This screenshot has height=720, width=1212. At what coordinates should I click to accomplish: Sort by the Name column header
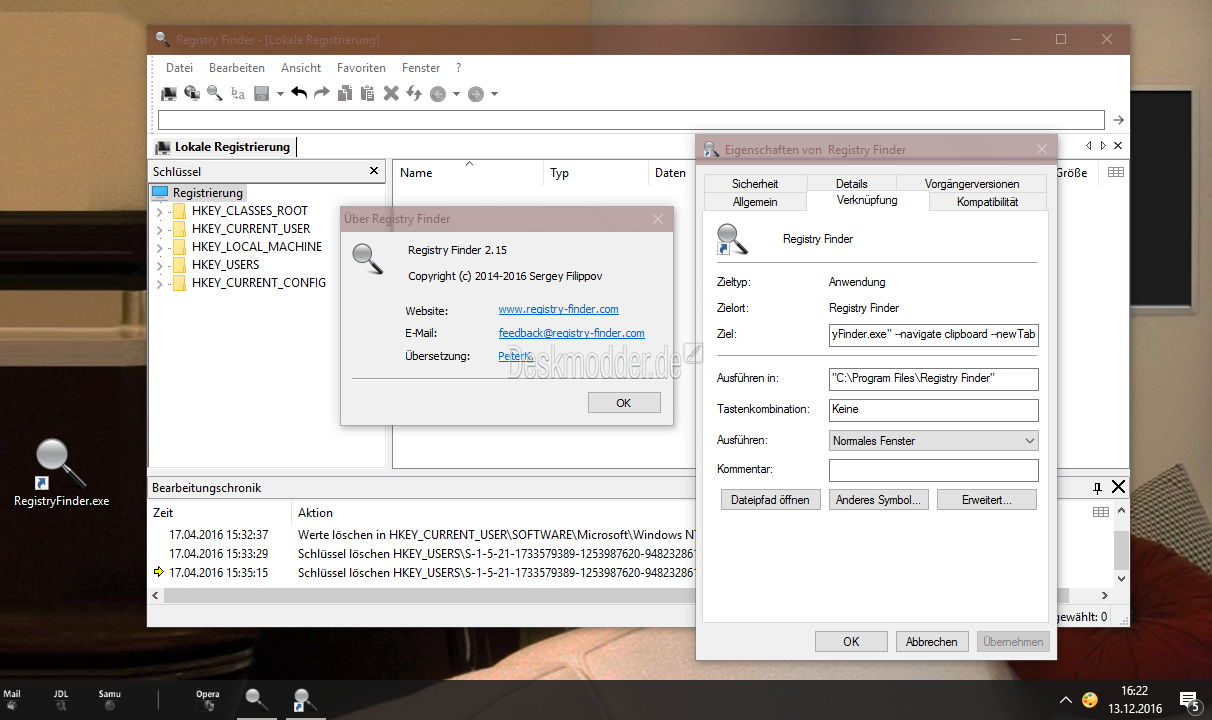click(x=468, y=173)
